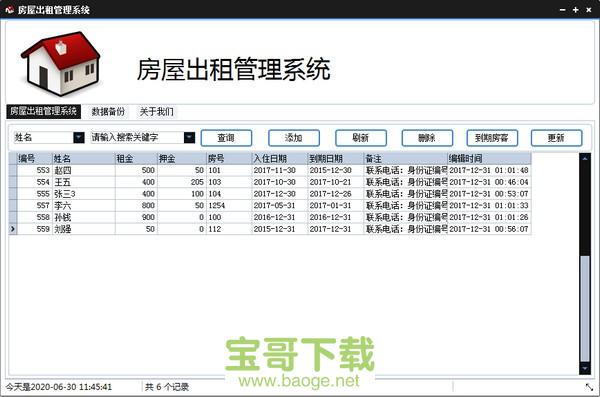
Task: Sort by the 押金 column header
Action: [182, 158]
